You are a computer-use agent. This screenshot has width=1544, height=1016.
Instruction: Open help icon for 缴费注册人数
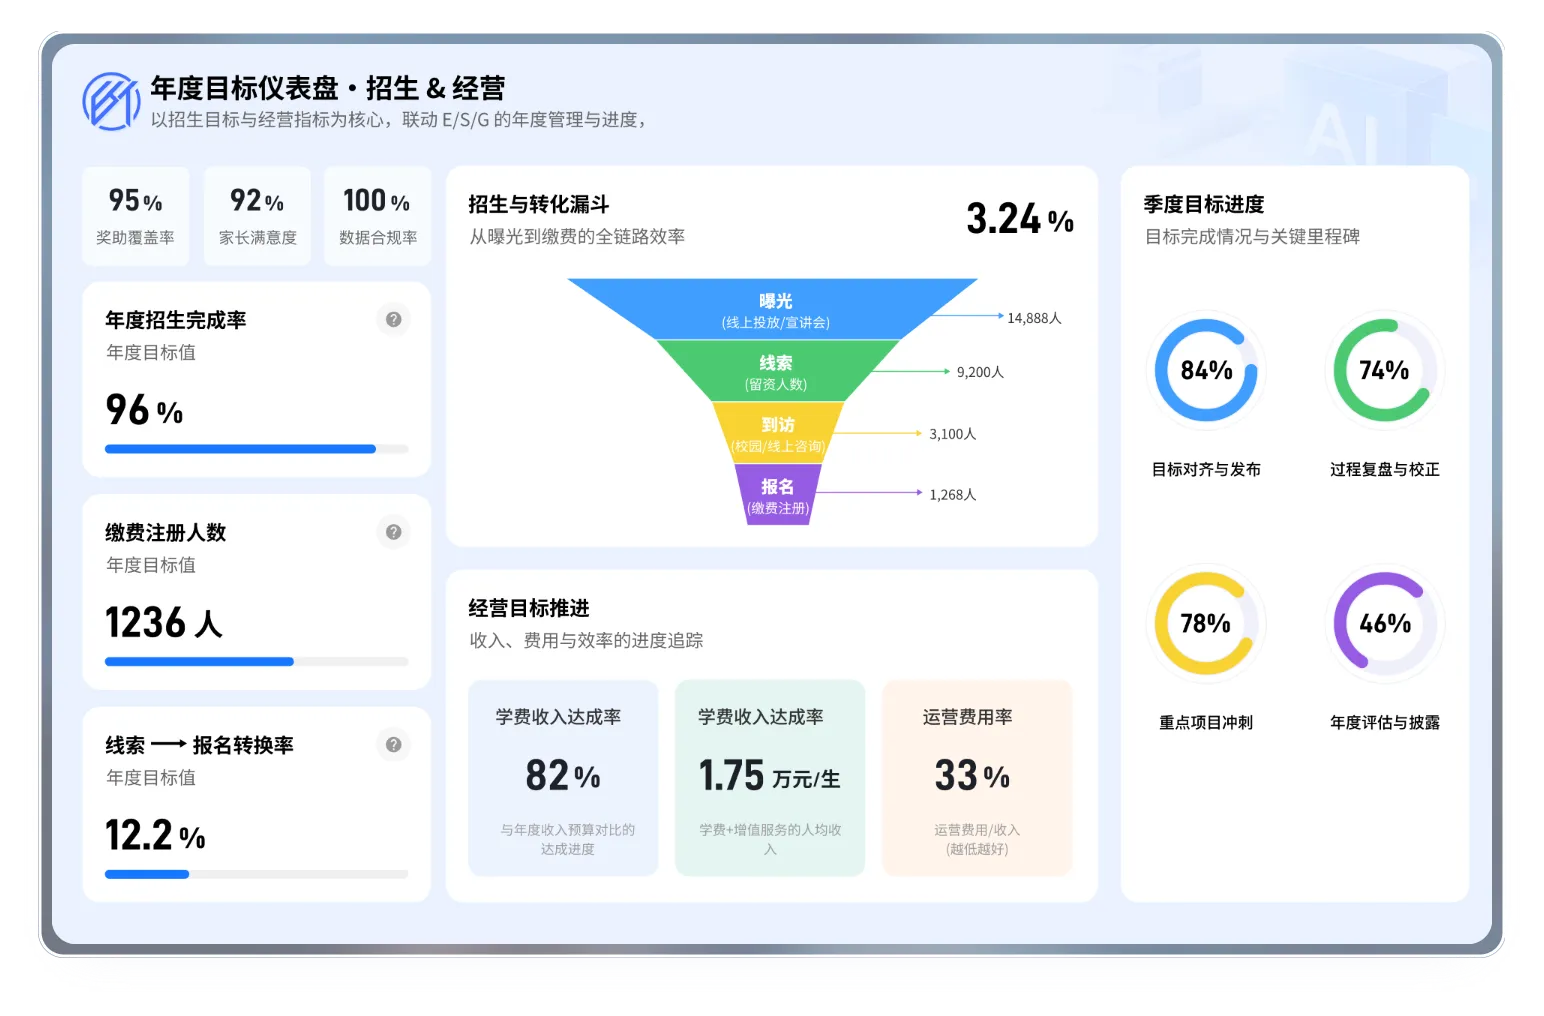(x=394, y=532)
